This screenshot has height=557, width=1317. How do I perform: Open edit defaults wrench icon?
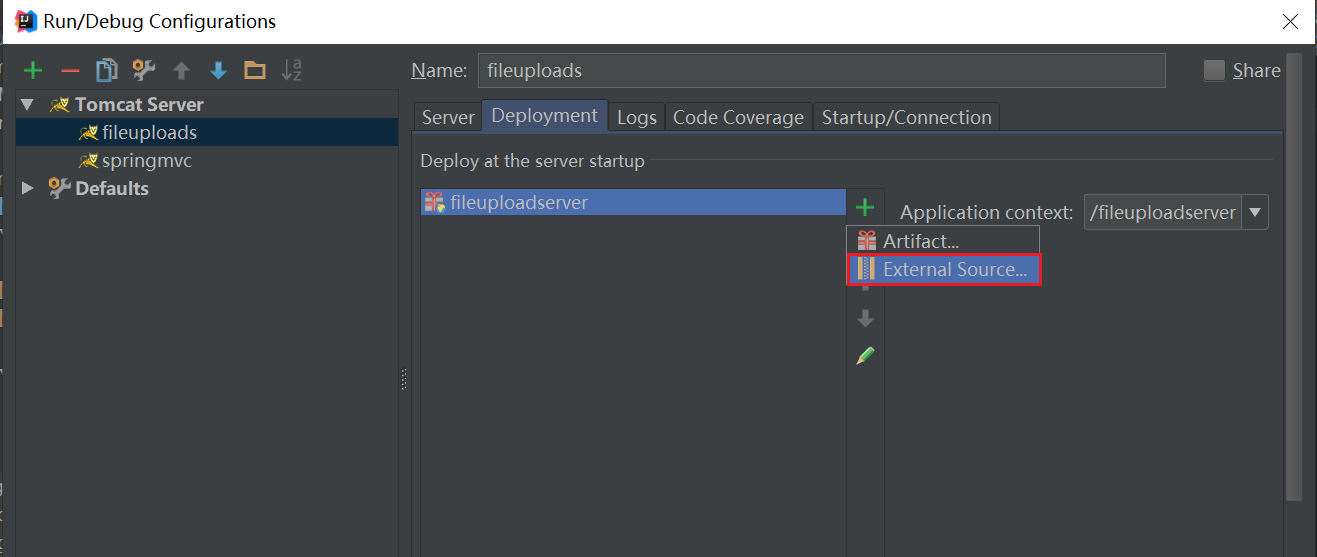[x=144, y=70]
